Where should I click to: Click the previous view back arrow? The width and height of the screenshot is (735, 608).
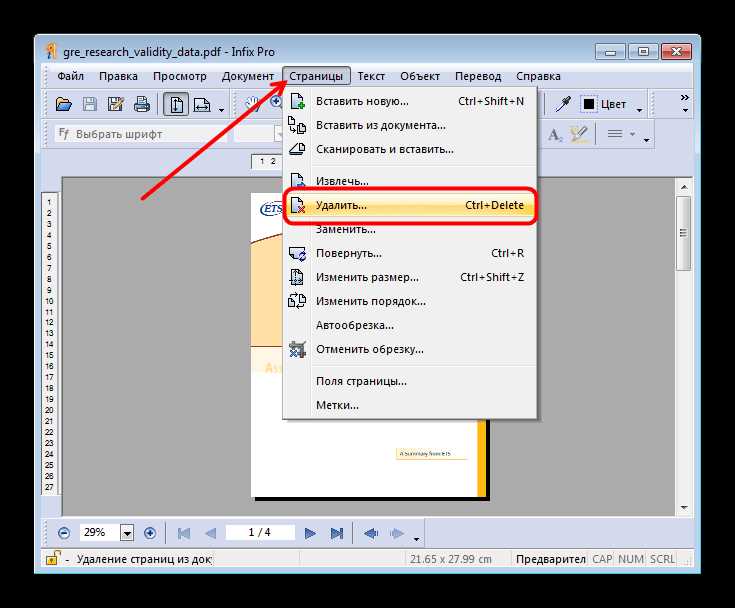click(x=370, y=533)
